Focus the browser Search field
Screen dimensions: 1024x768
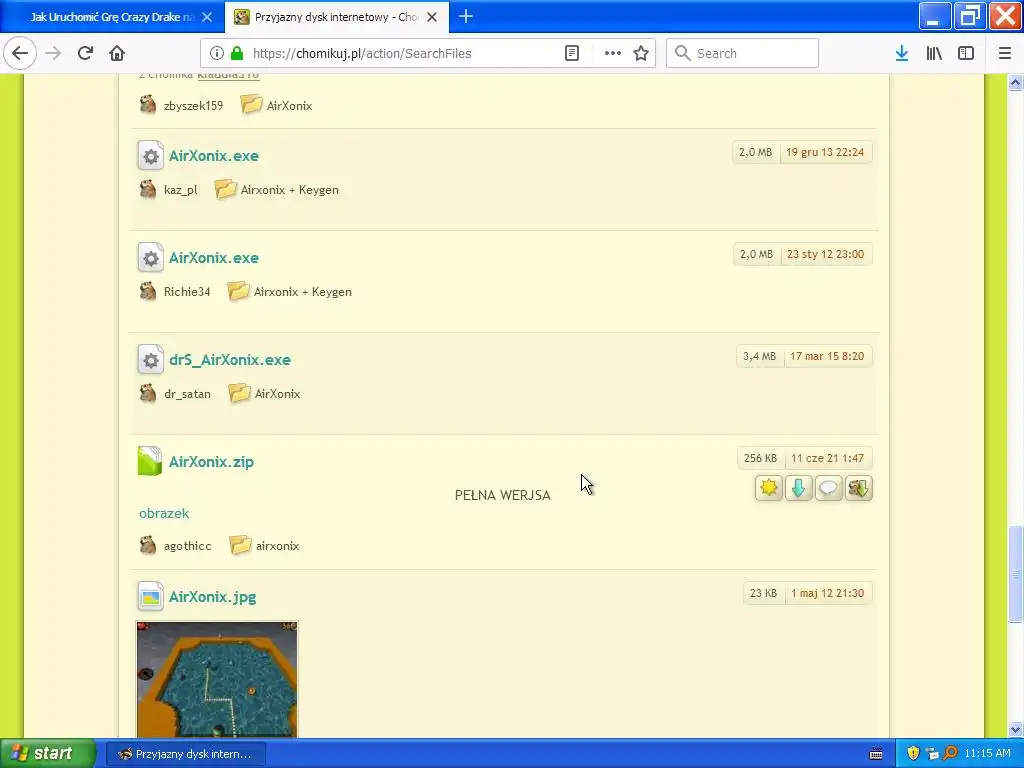click(743, 54)
